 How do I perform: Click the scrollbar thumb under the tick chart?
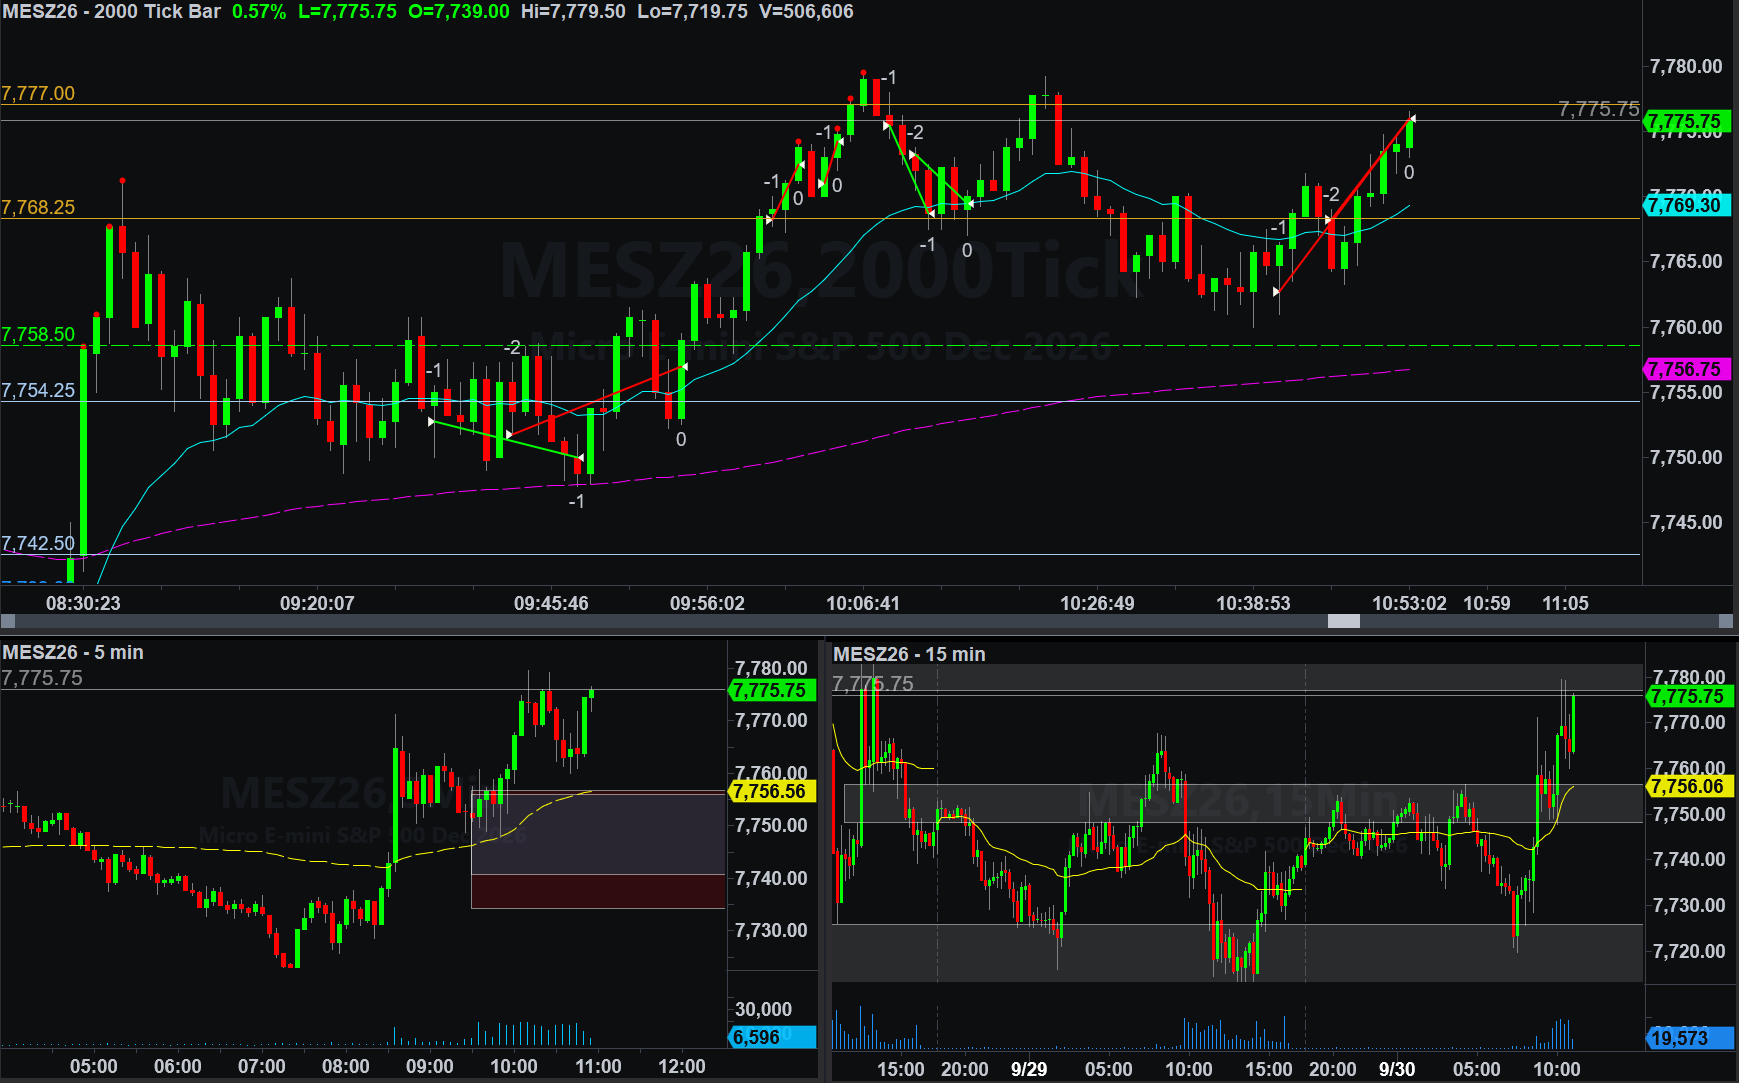[x=1343, y=621]
